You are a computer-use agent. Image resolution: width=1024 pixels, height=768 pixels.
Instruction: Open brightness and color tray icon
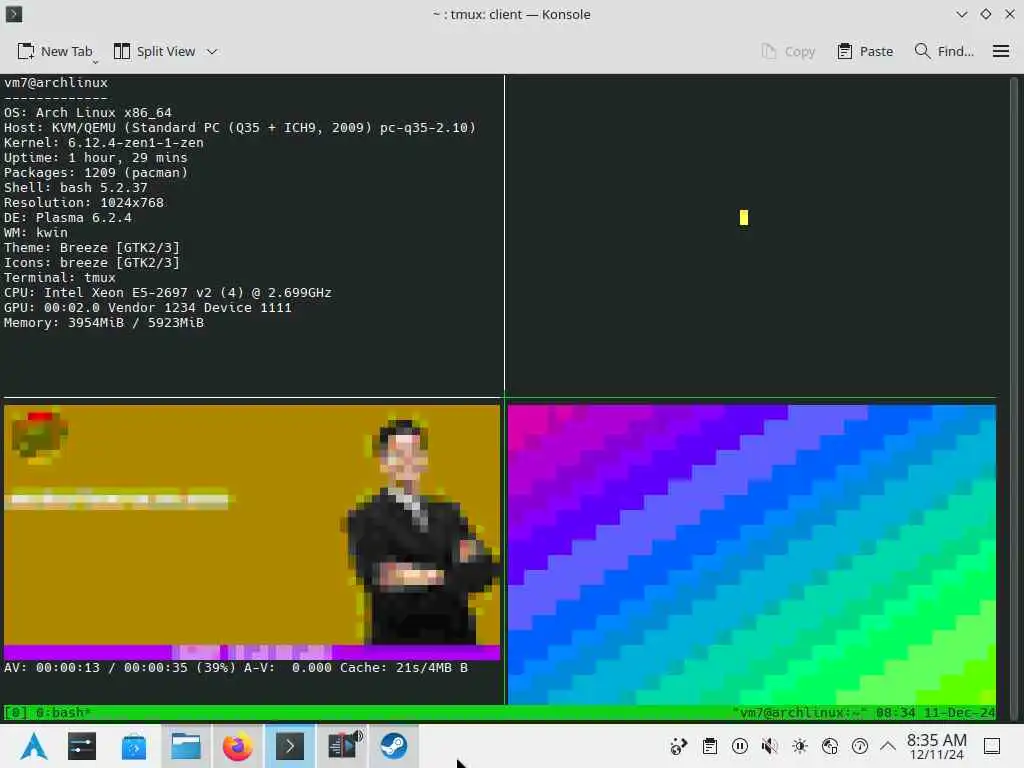pos(800,746)
